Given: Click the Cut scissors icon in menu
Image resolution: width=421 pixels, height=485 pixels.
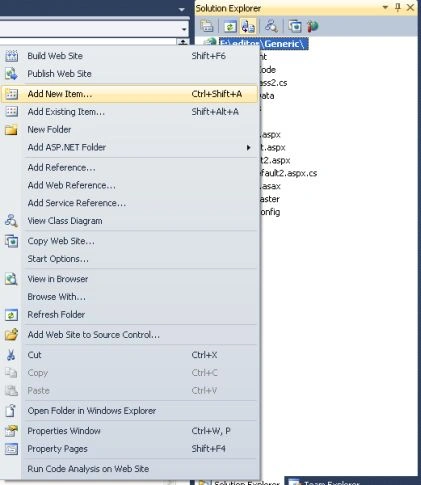Looking at the screenshot, I should click(11, 355).
